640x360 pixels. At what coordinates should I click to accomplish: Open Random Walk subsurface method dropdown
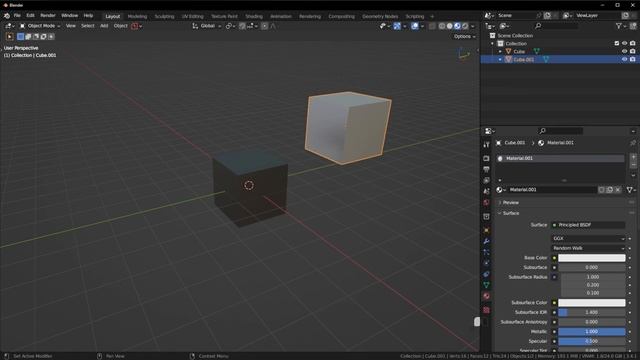click(588, 248)
